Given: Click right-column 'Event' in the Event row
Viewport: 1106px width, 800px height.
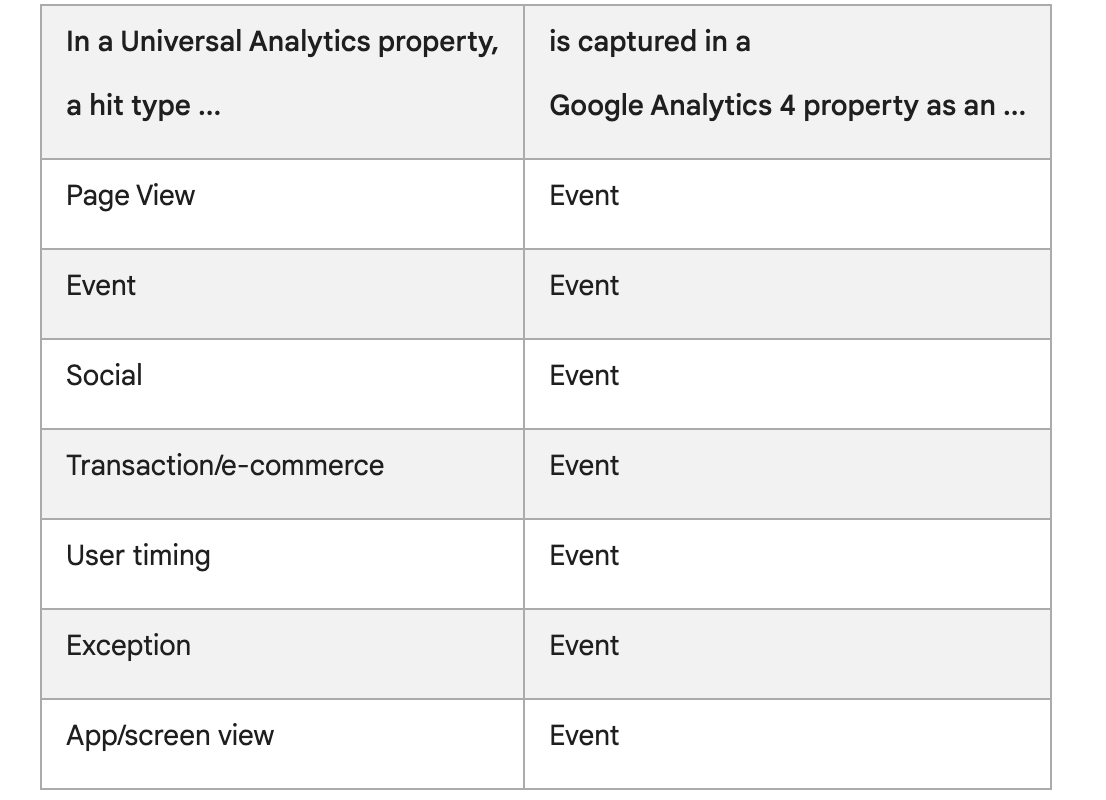Looking at the screenshot, I should click(x=584, y=286).
